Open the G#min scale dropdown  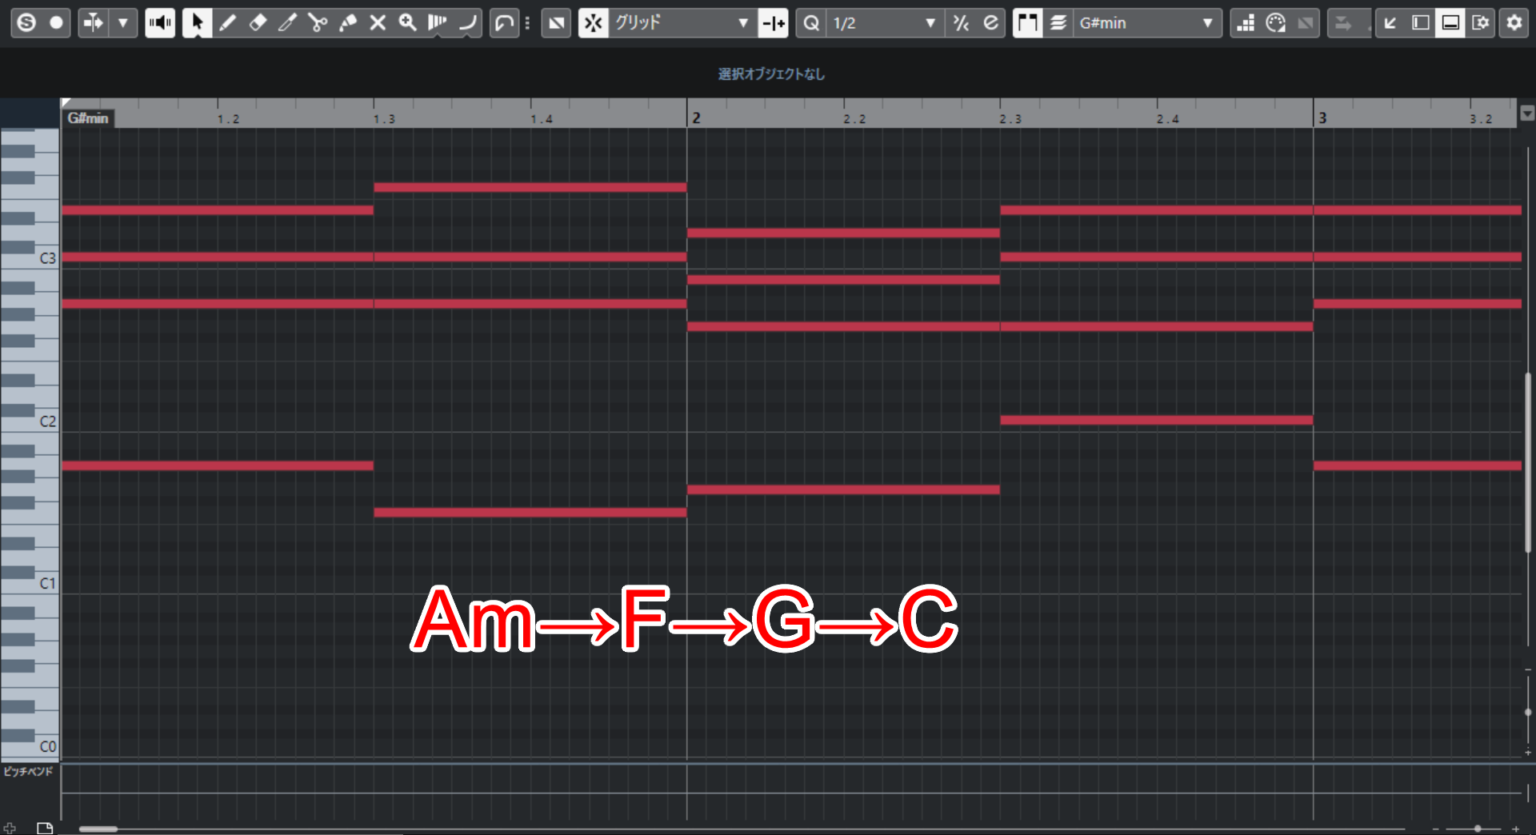(1147, 22)
